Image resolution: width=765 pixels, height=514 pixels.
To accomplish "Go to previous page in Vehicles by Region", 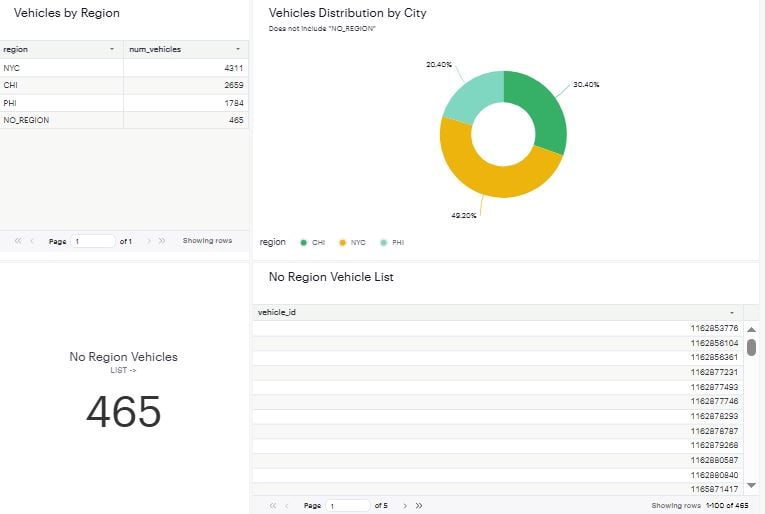I will click(x=32, y=241).
